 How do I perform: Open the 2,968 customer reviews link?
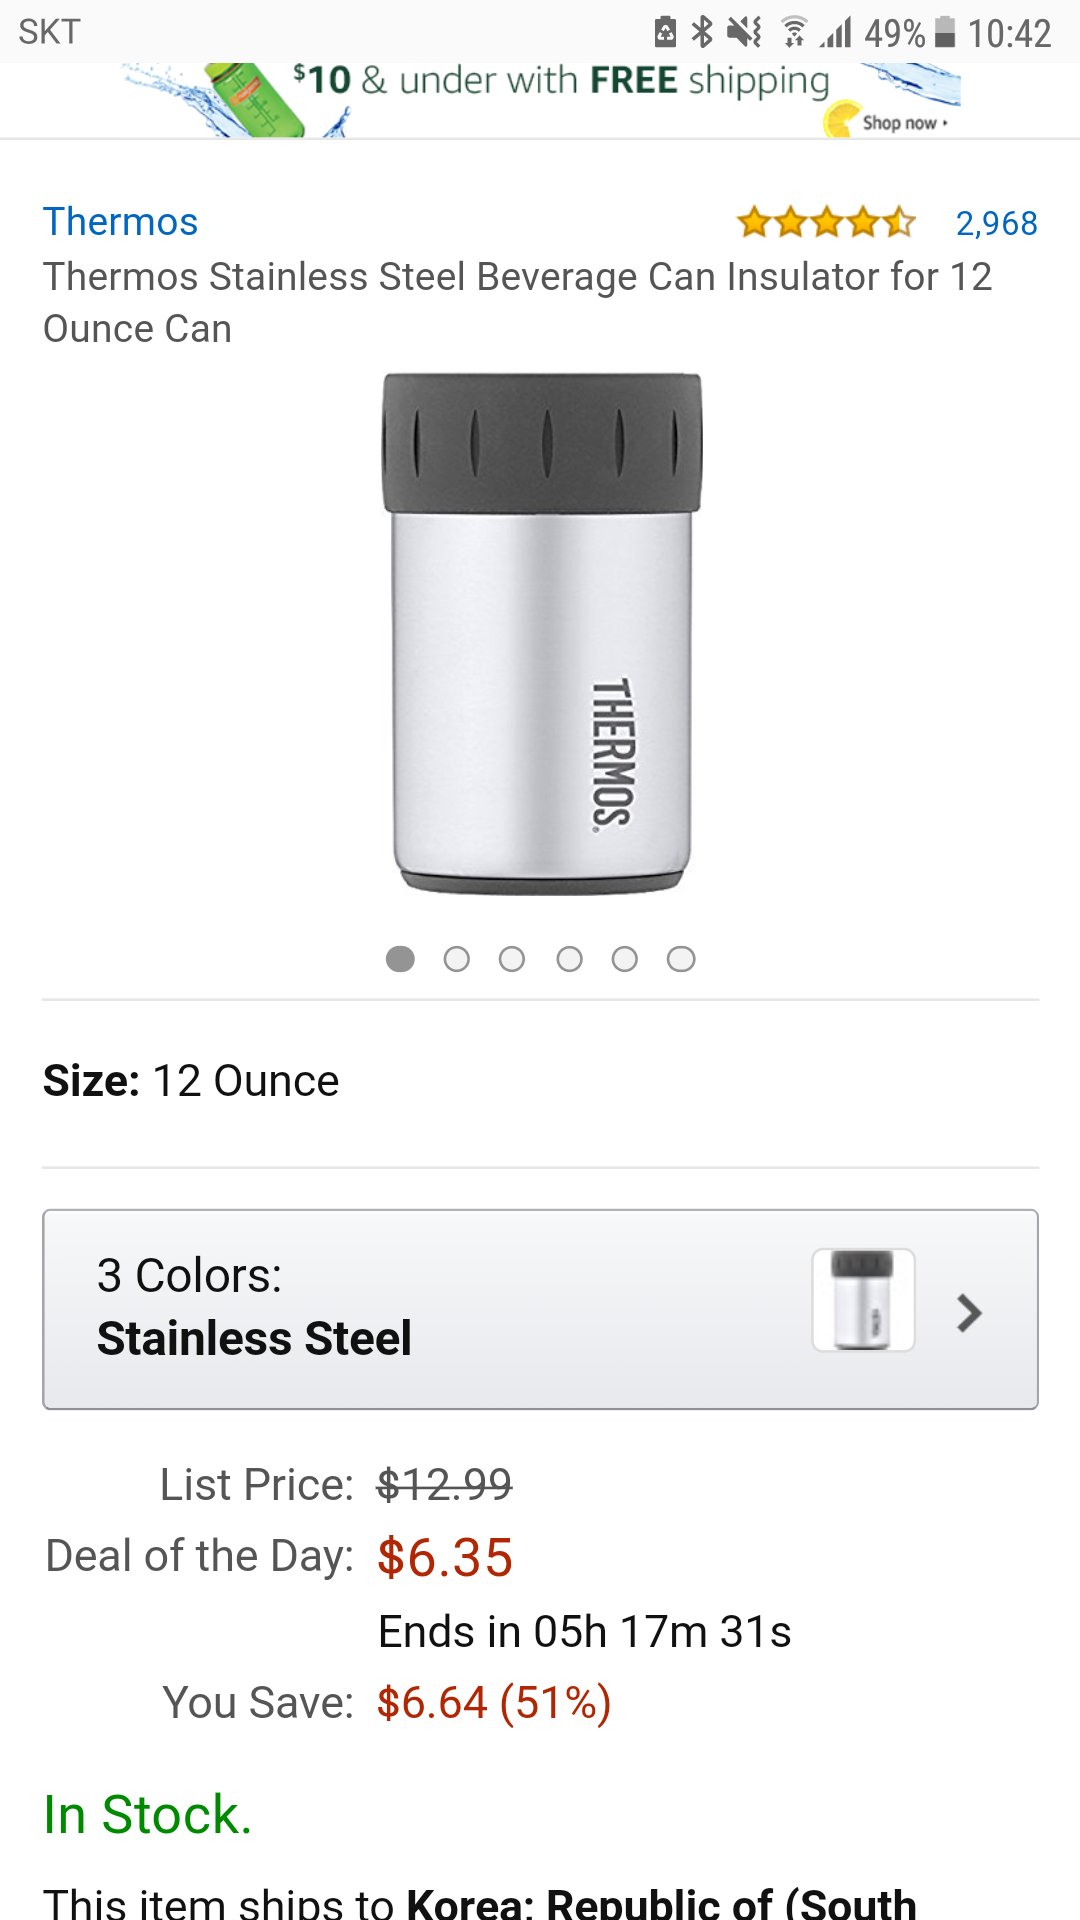(996, 223)
